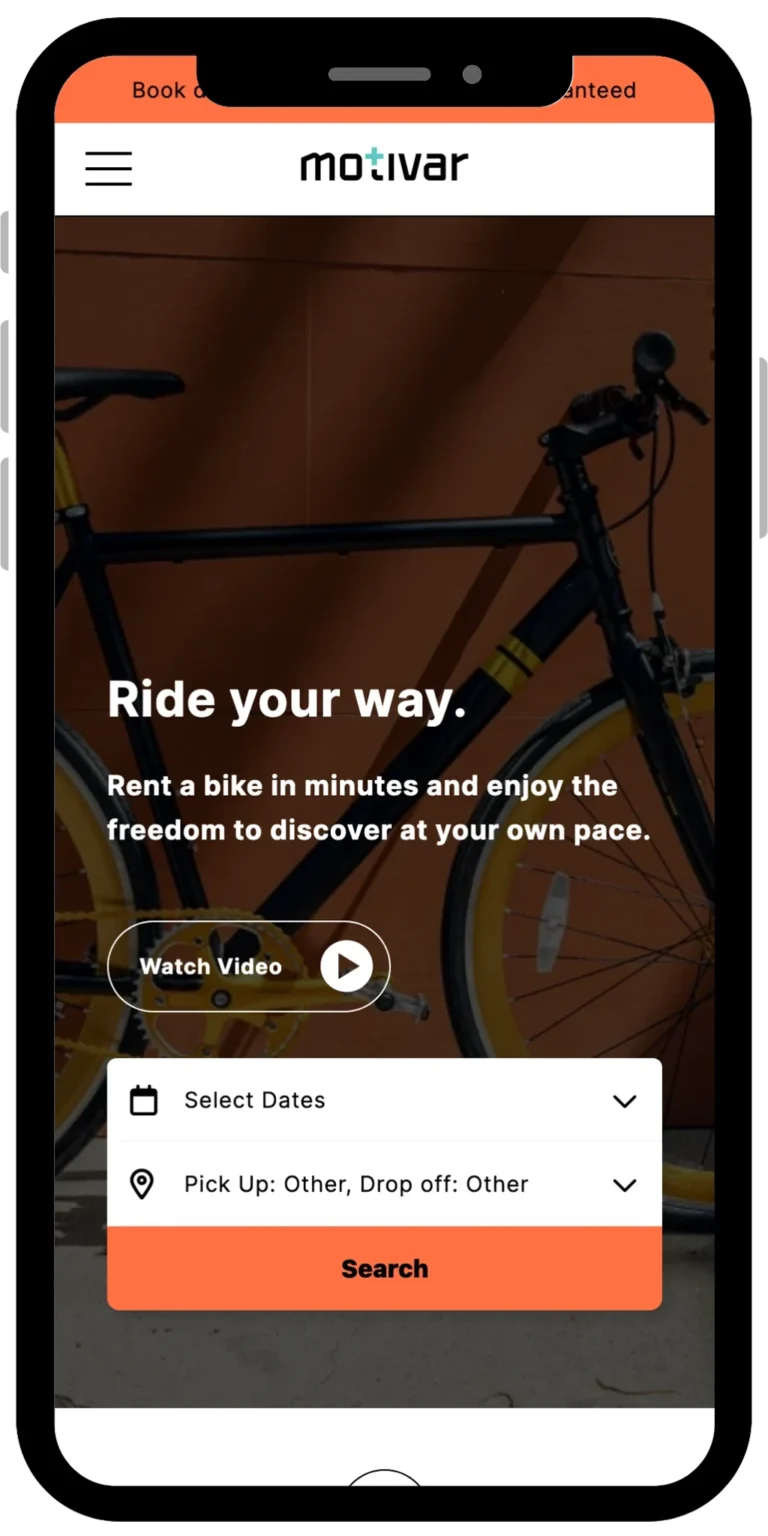Click the orange announcement banner
The height and width of the screenshot is (1536, 768).
pyautogui.click(x=384, y=90)
